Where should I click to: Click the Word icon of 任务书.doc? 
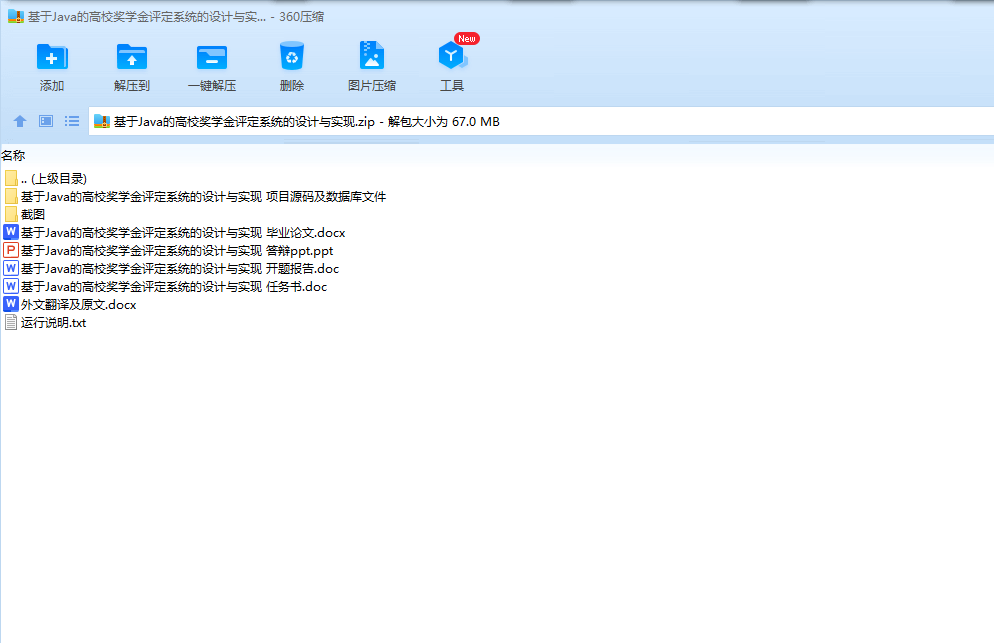click(x=11, y=286)
